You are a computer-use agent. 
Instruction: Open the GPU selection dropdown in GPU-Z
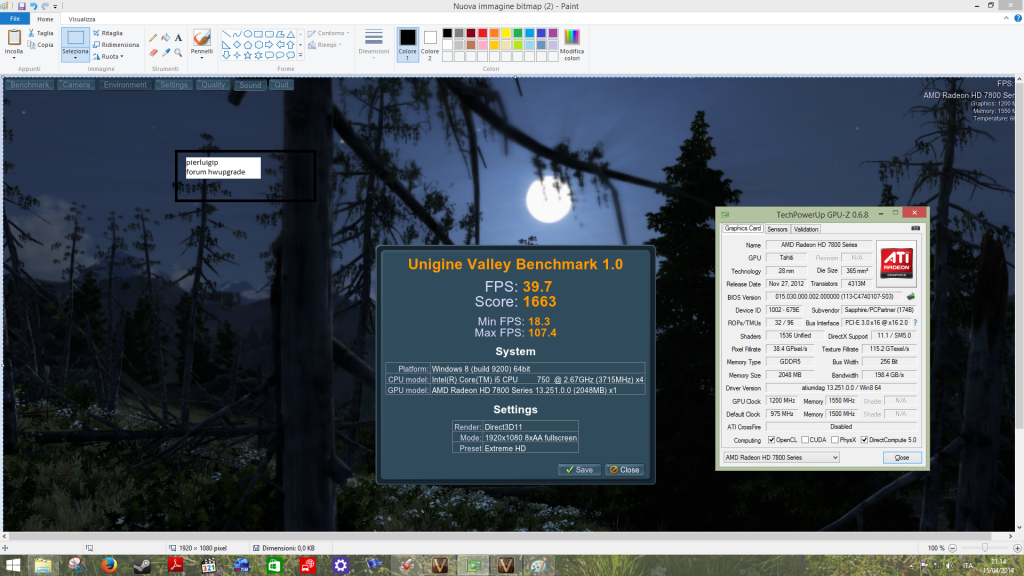(781, 457)
